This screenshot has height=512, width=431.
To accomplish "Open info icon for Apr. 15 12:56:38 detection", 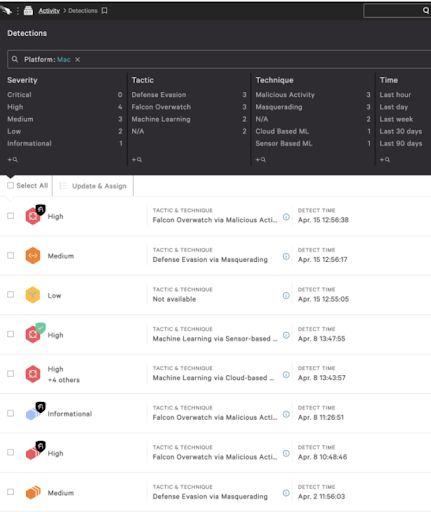I will (286, 217).
